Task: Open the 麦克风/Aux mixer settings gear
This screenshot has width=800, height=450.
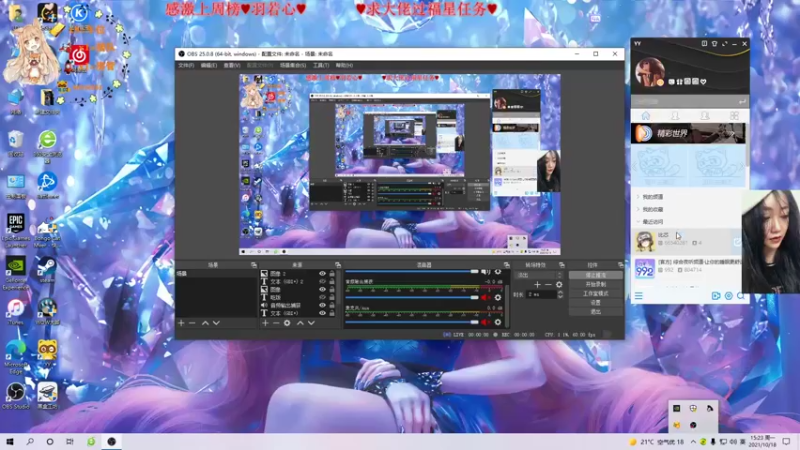Action: click(x=498, y=322)
